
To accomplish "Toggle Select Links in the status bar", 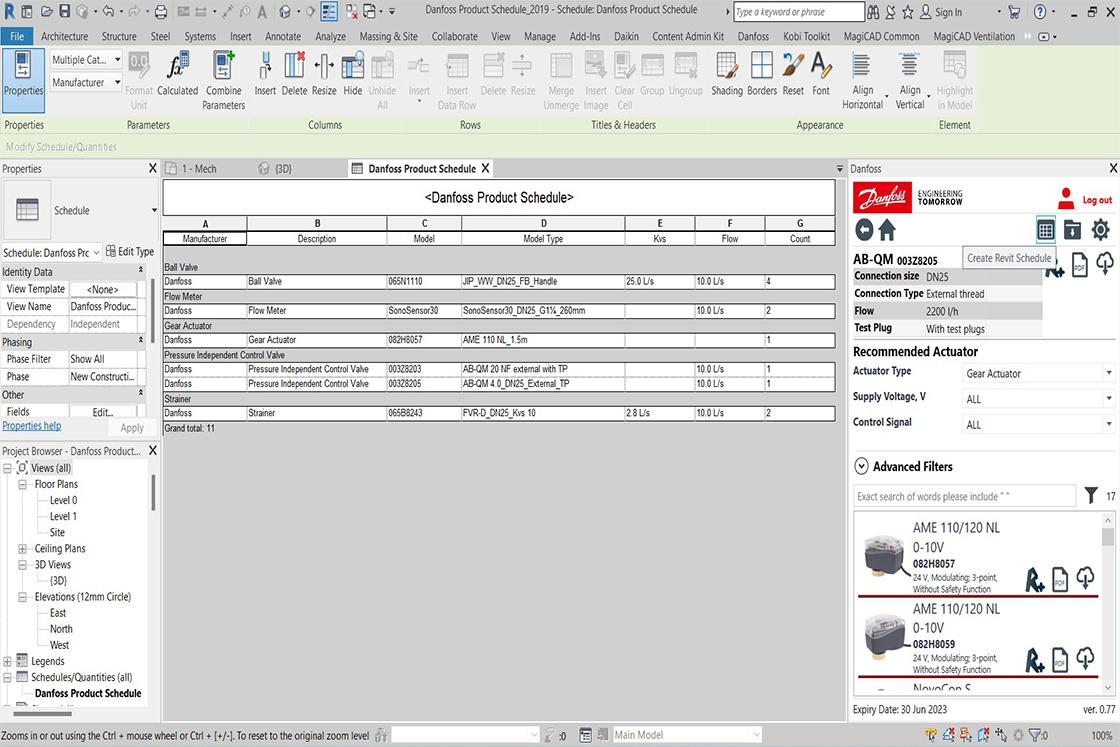I will coord(930,734).
